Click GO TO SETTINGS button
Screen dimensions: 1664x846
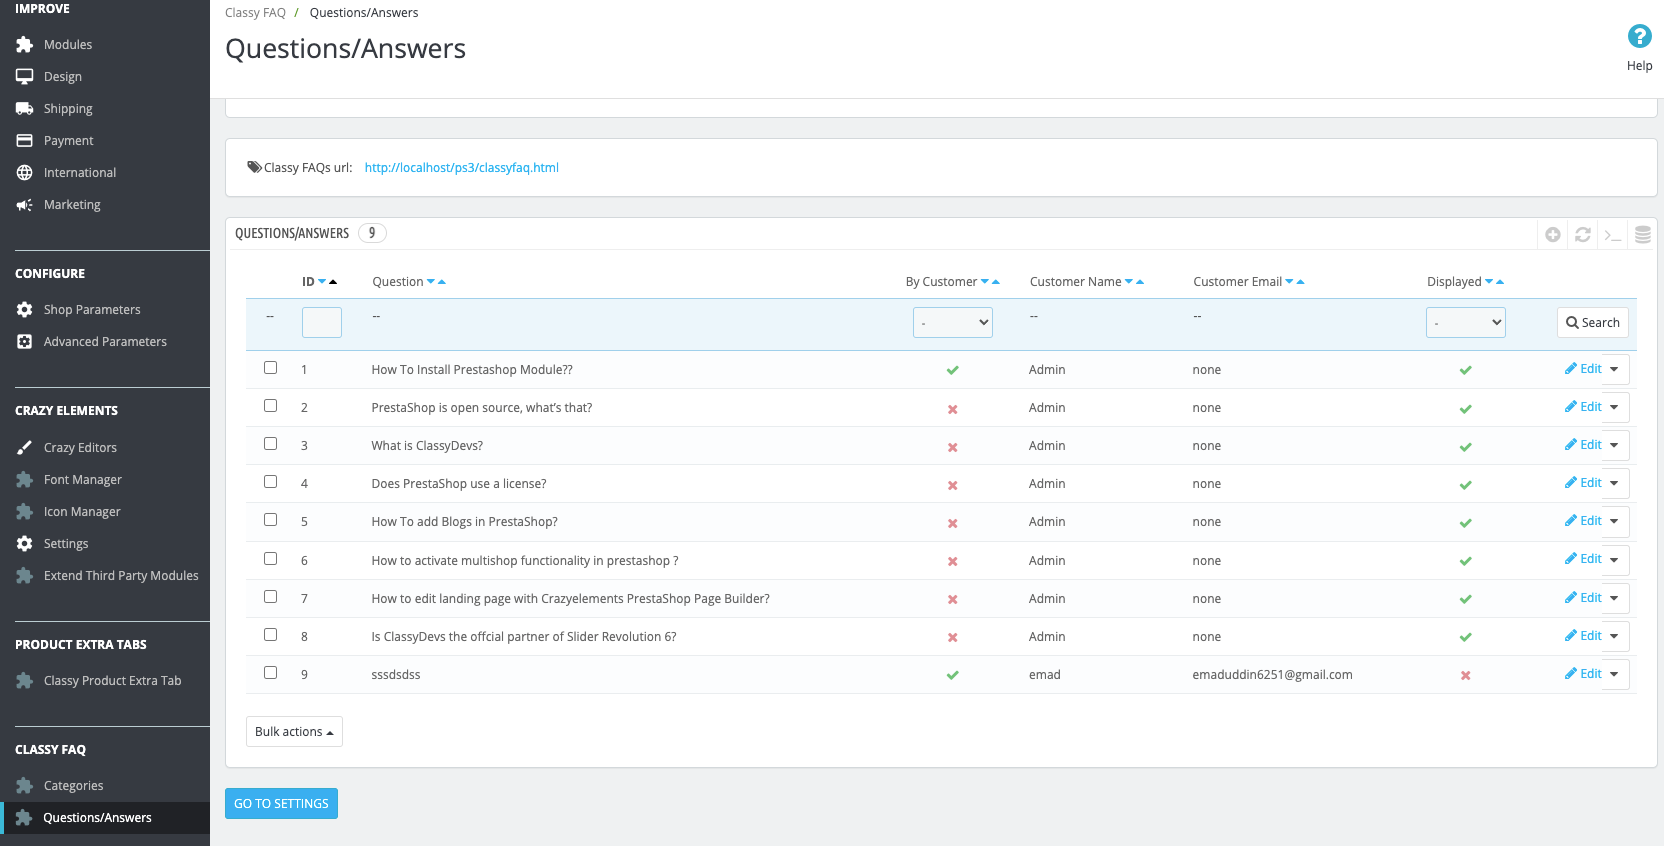point(281,804)
